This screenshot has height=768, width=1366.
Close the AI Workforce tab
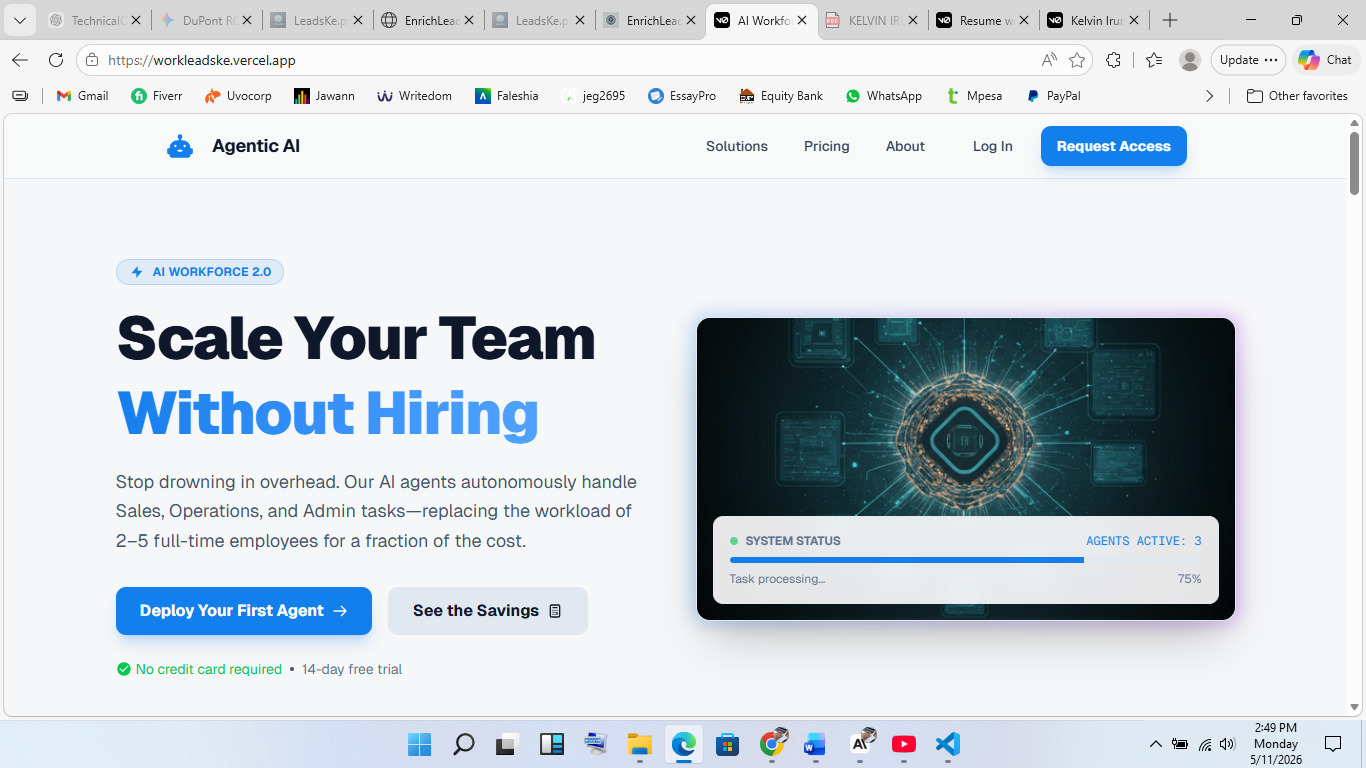(802, 20)
